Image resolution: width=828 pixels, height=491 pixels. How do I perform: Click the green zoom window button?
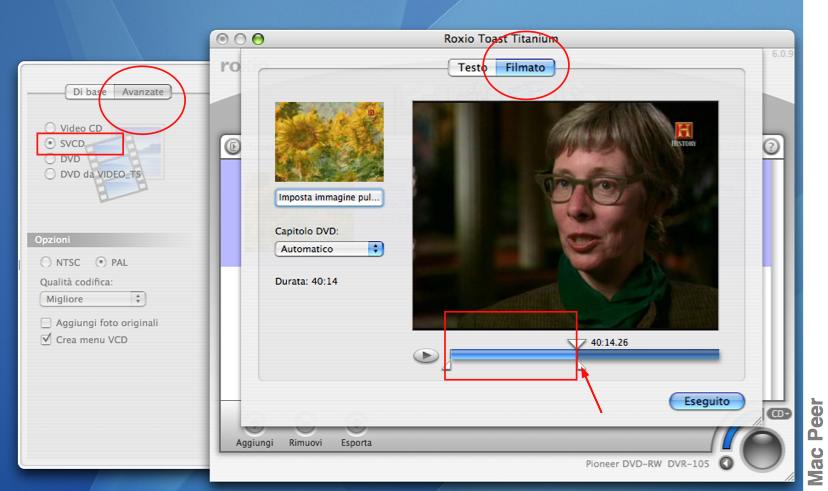pos(258,39)
